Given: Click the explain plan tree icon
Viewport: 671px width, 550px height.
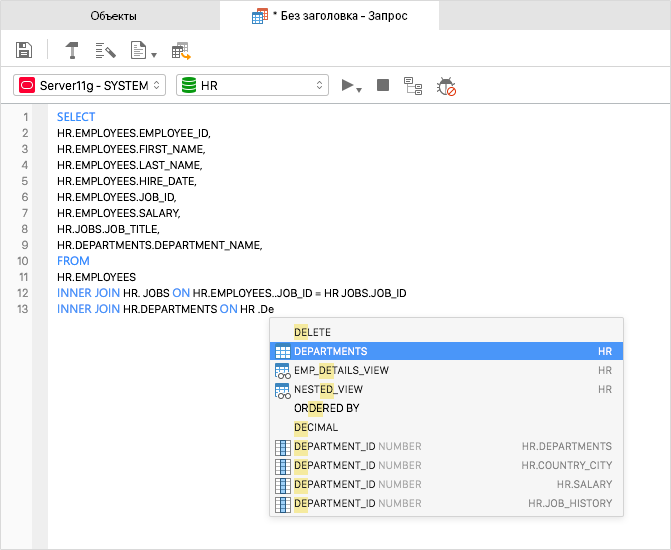Looking at the screenshot, I should [413, 87].
